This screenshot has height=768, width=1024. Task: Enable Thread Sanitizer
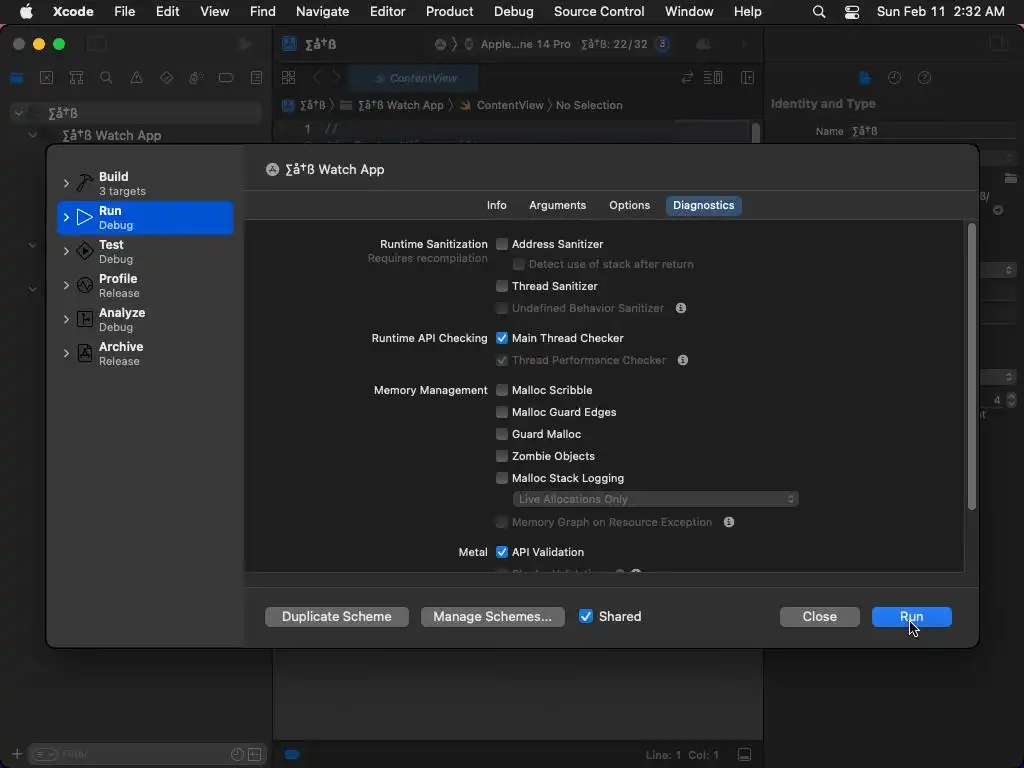pyautogui.click(x=502, y=286)
